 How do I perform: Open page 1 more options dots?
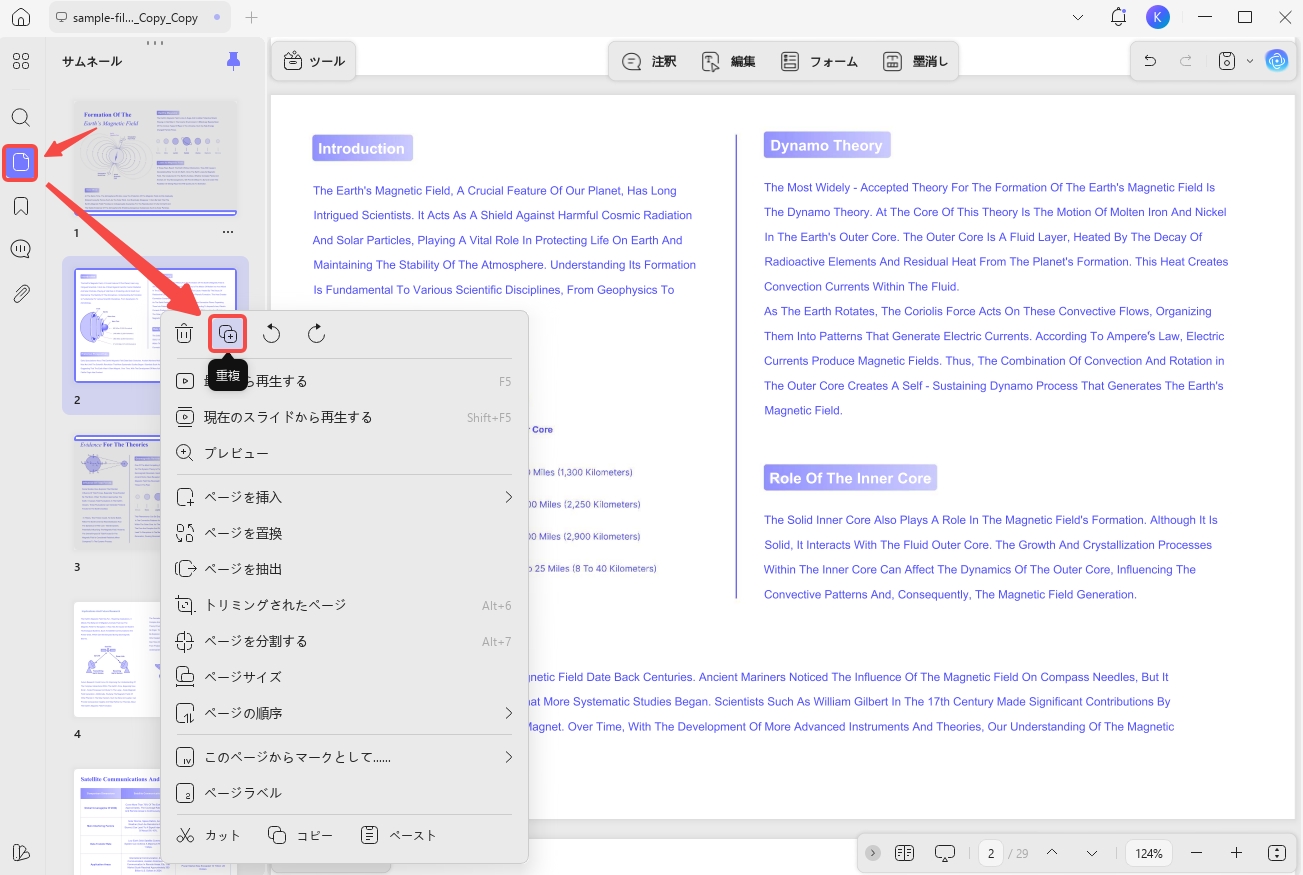point(228,232)
